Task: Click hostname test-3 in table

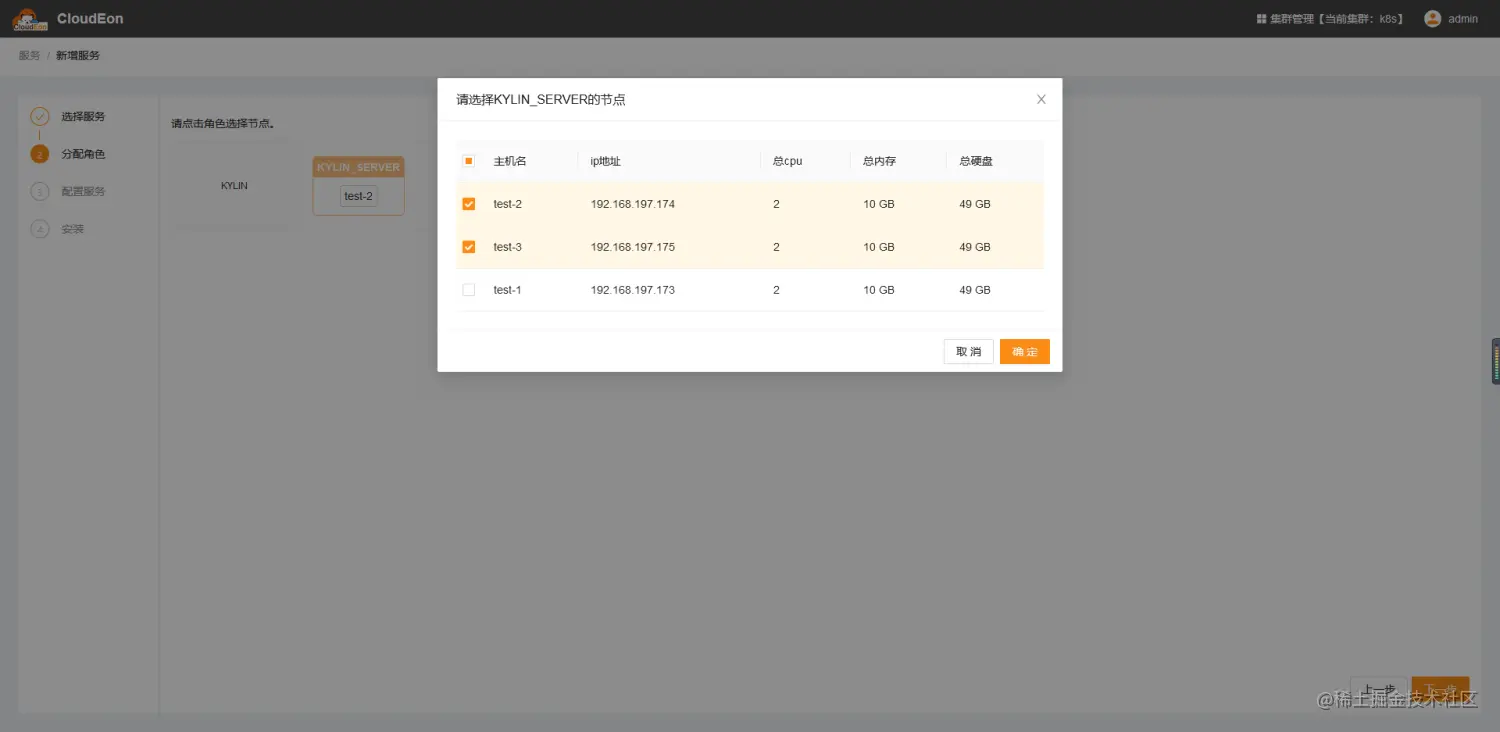Action: [x=508, y=247]
